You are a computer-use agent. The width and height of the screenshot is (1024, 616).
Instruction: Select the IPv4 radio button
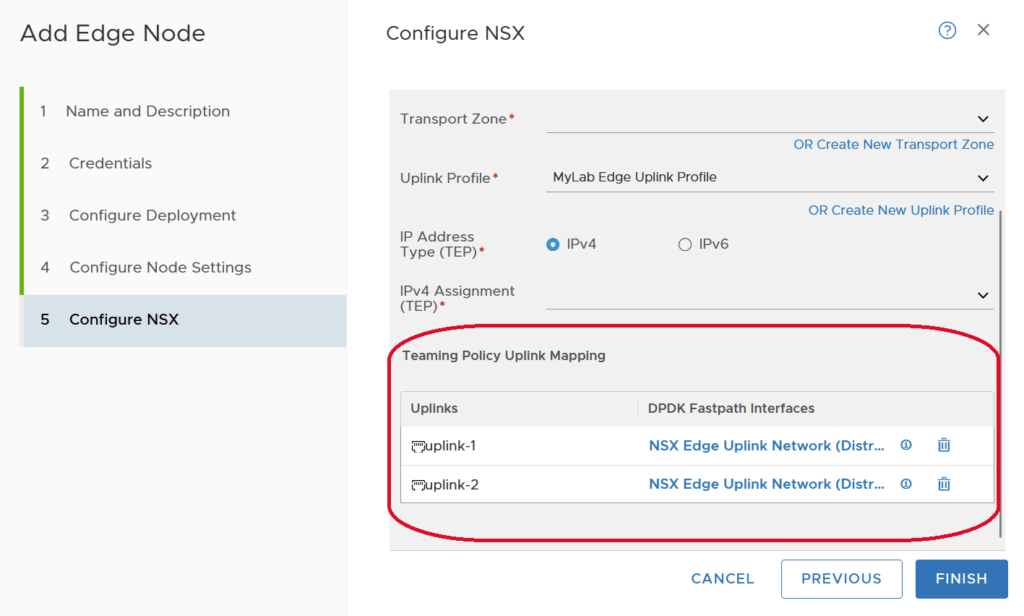[553, 244]
